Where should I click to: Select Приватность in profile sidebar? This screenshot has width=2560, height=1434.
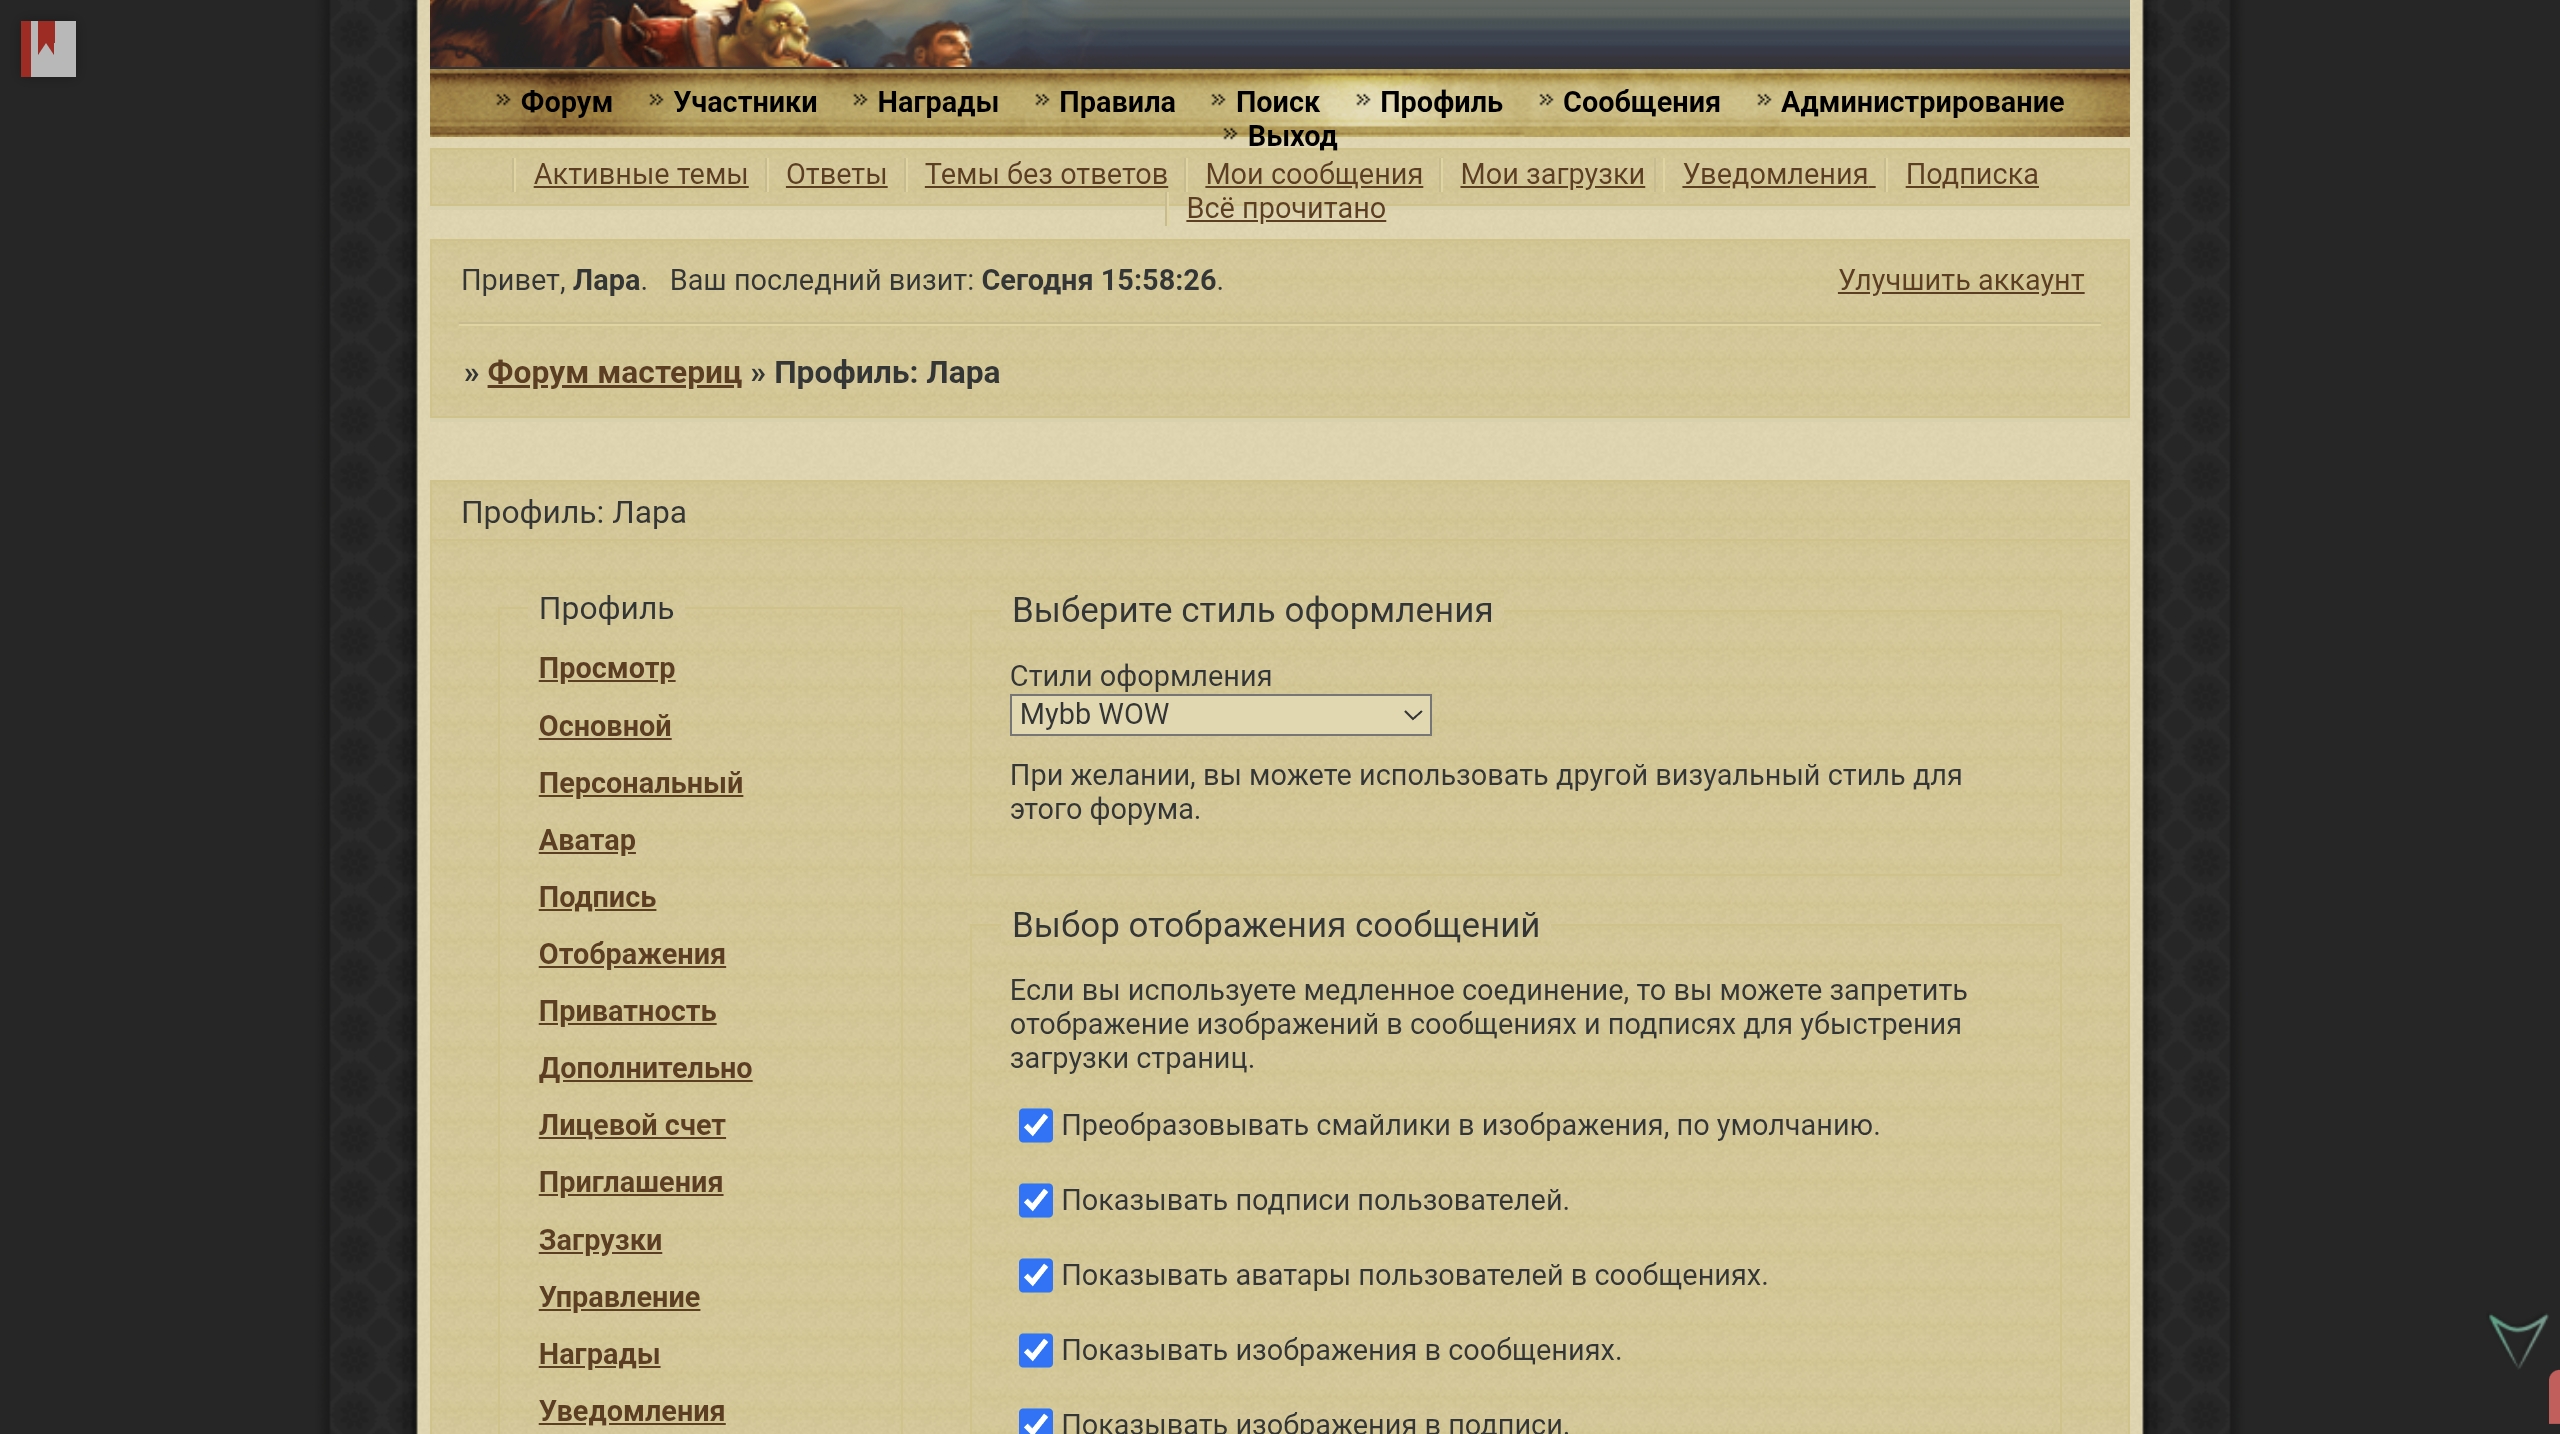pyautogui.click(x=627, y=1011)
